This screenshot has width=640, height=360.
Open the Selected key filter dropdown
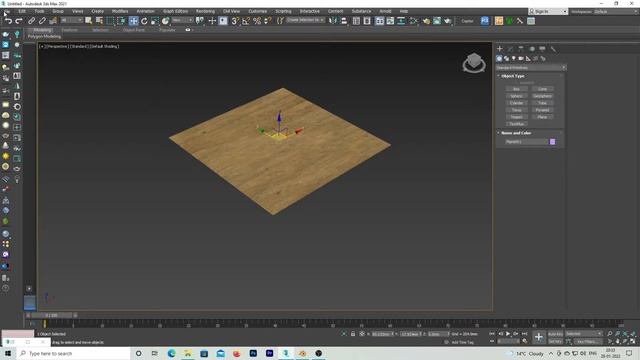(x=584, y=334)
